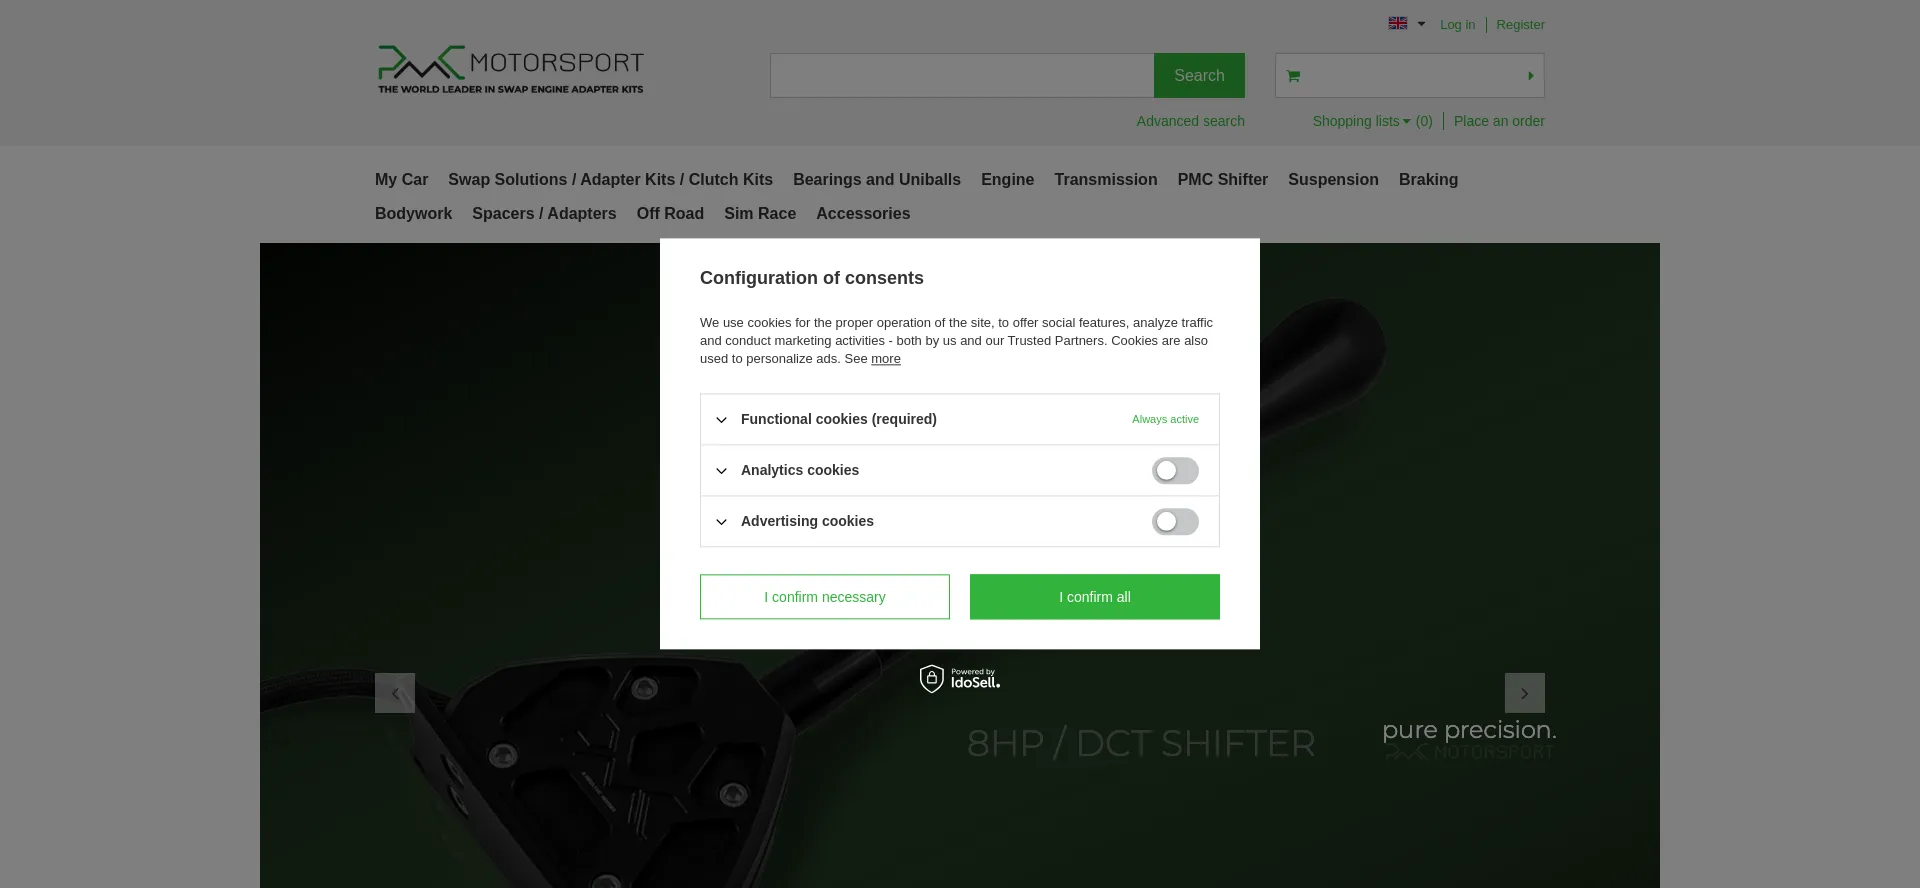Click the shopping cart icon
The width and height of the screenshot is (1920, 888).
1293,76
